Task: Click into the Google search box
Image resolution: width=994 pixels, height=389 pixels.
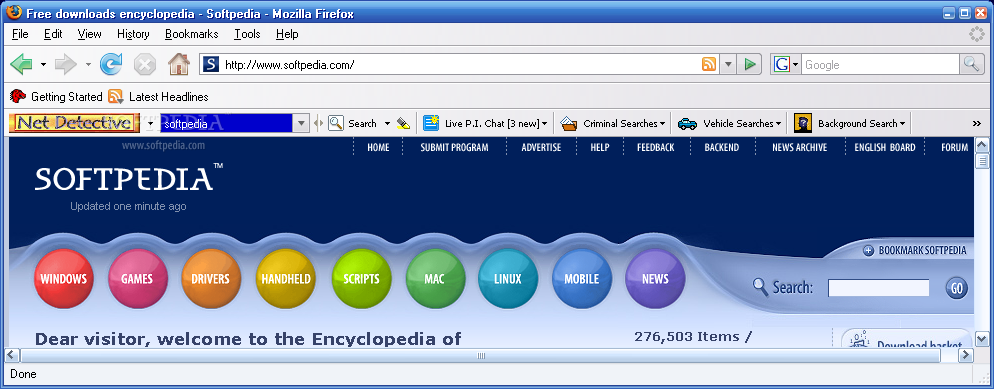Action: (x=881, y=64)
